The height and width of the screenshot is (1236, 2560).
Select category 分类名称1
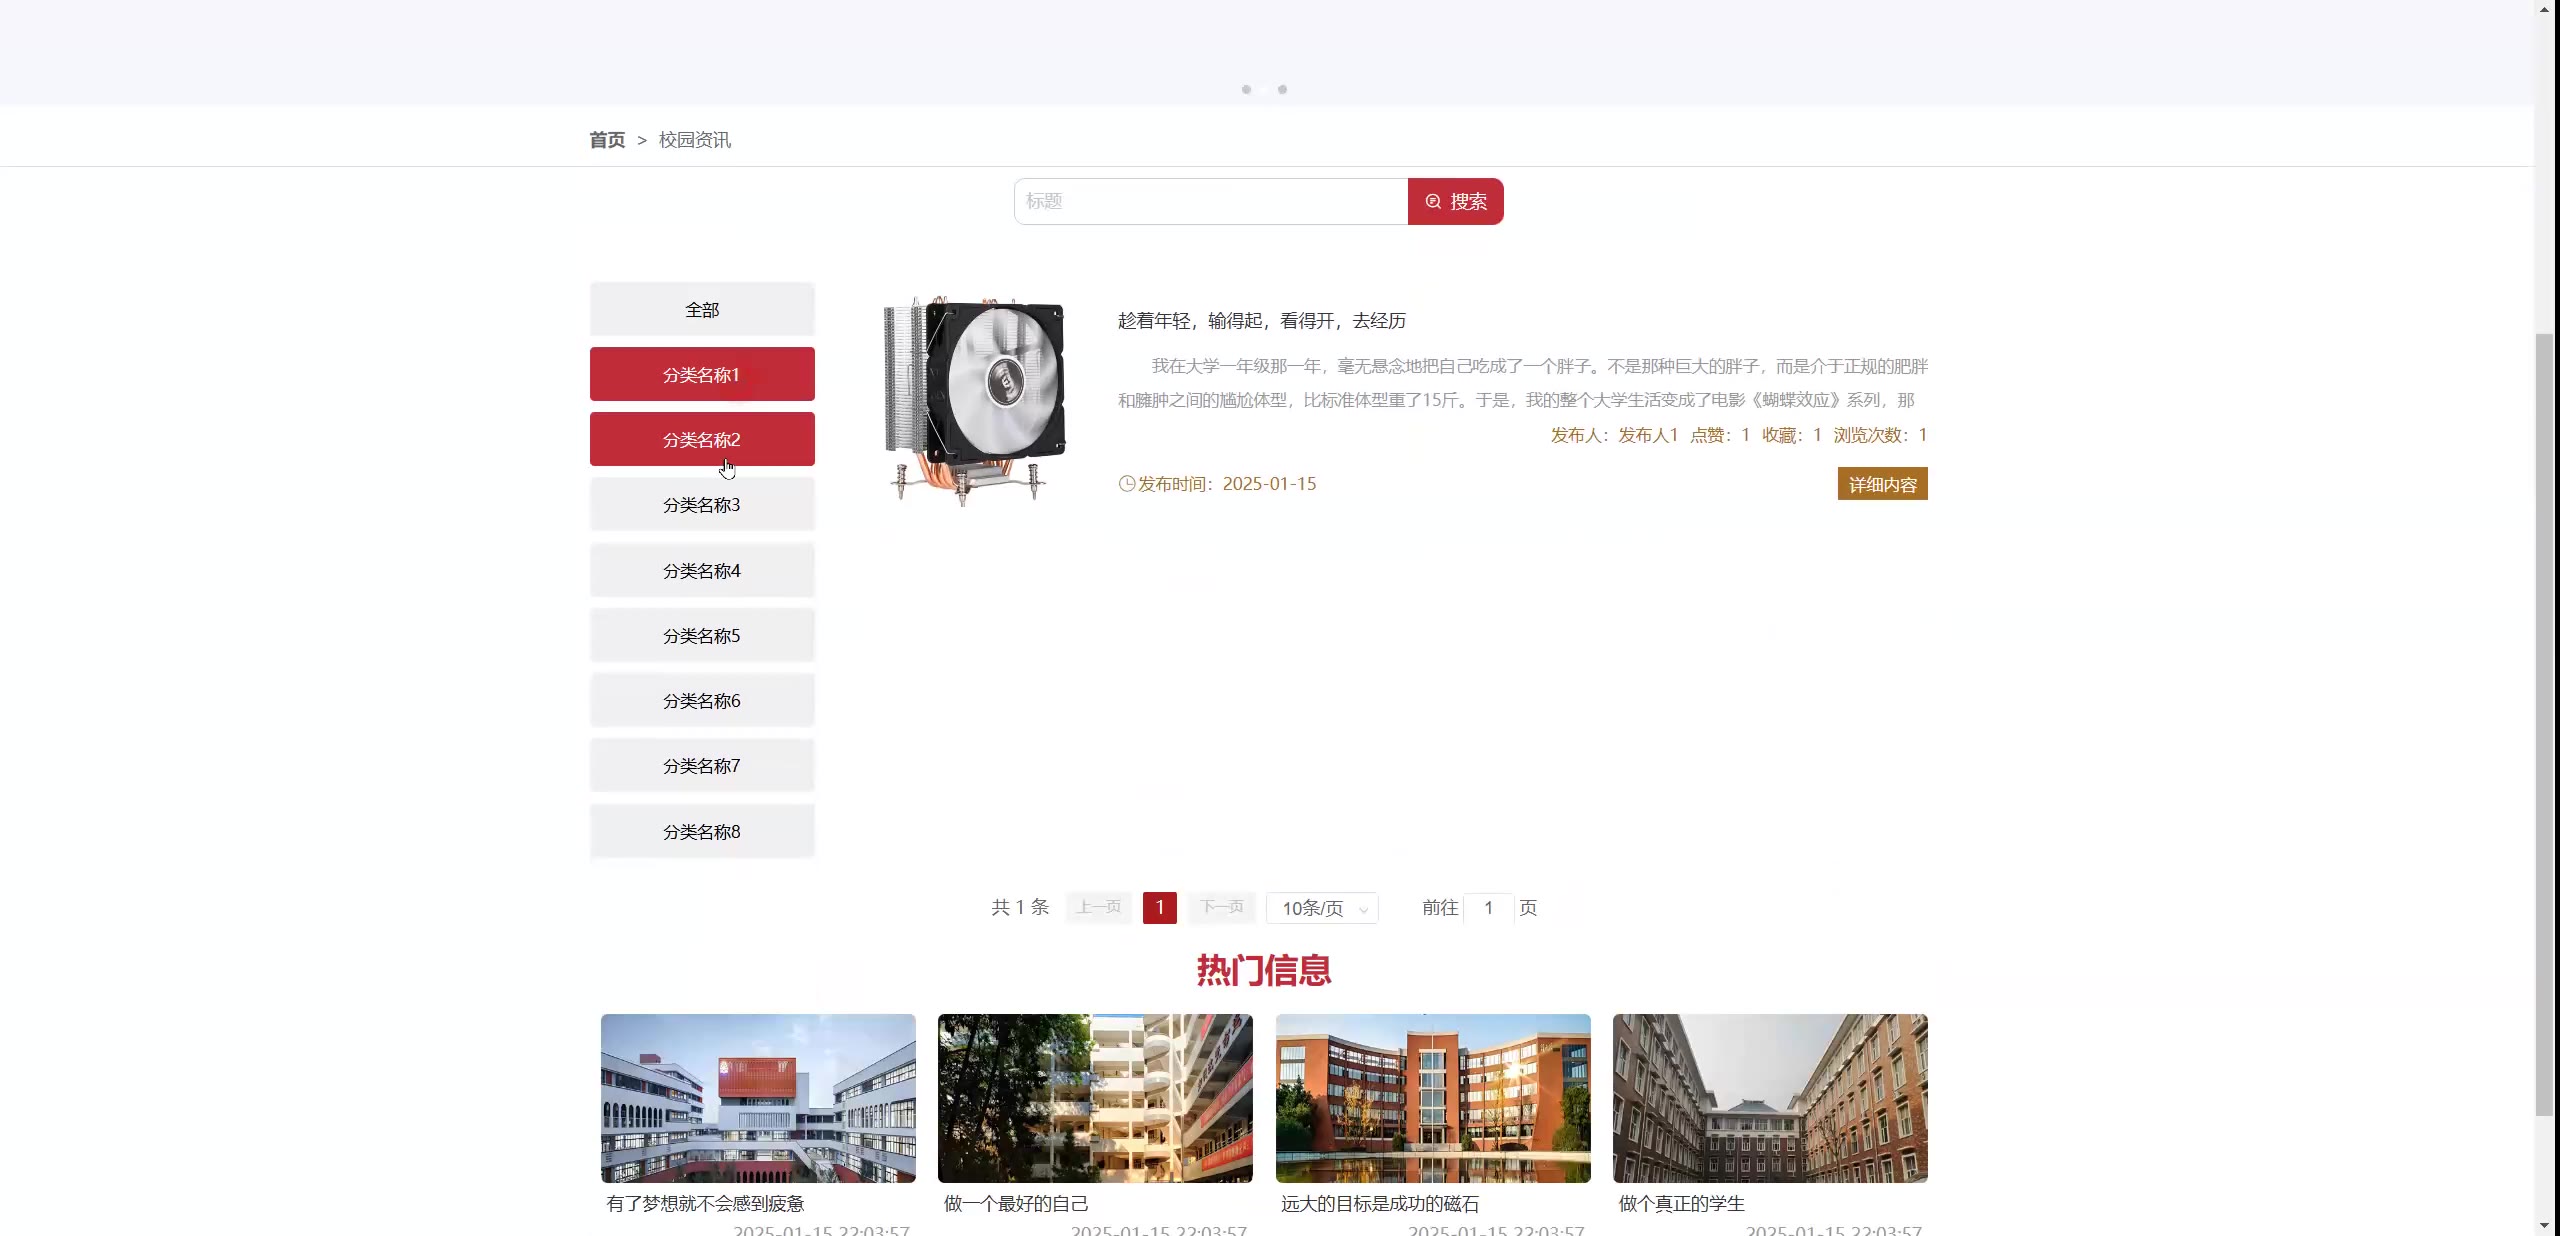click(x=702, y=374)
